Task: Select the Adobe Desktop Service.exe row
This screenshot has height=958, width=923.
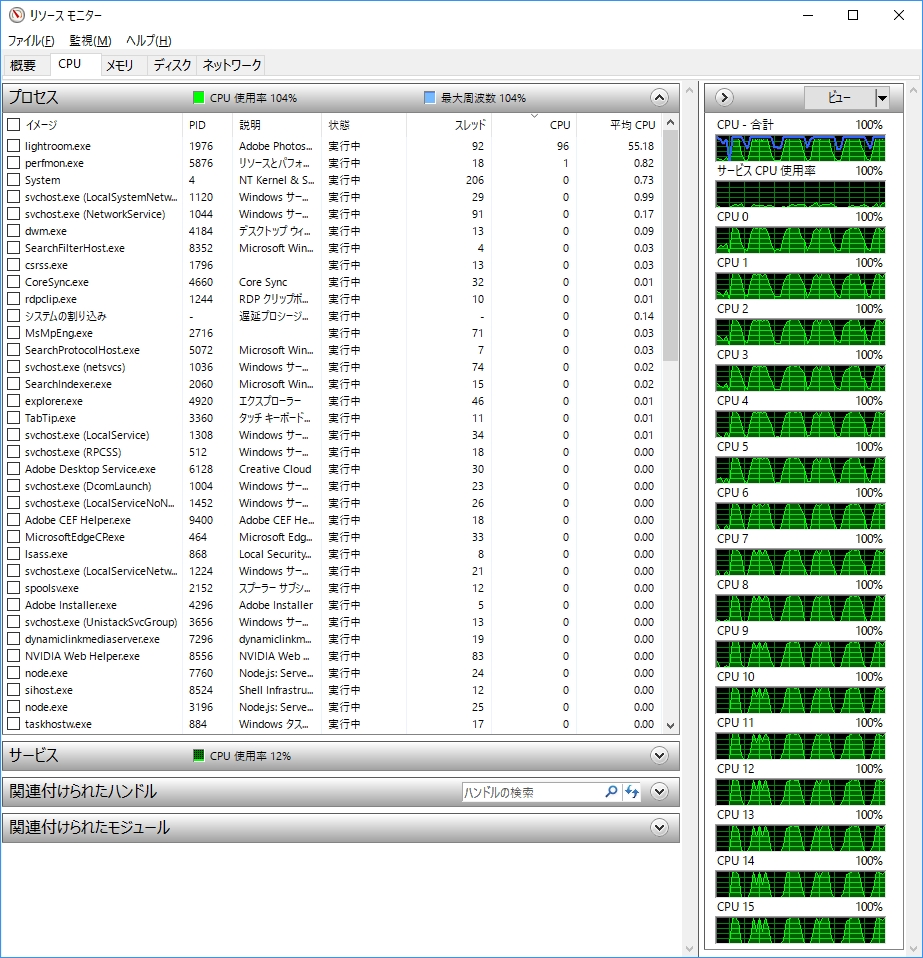Action: (90, 469)
